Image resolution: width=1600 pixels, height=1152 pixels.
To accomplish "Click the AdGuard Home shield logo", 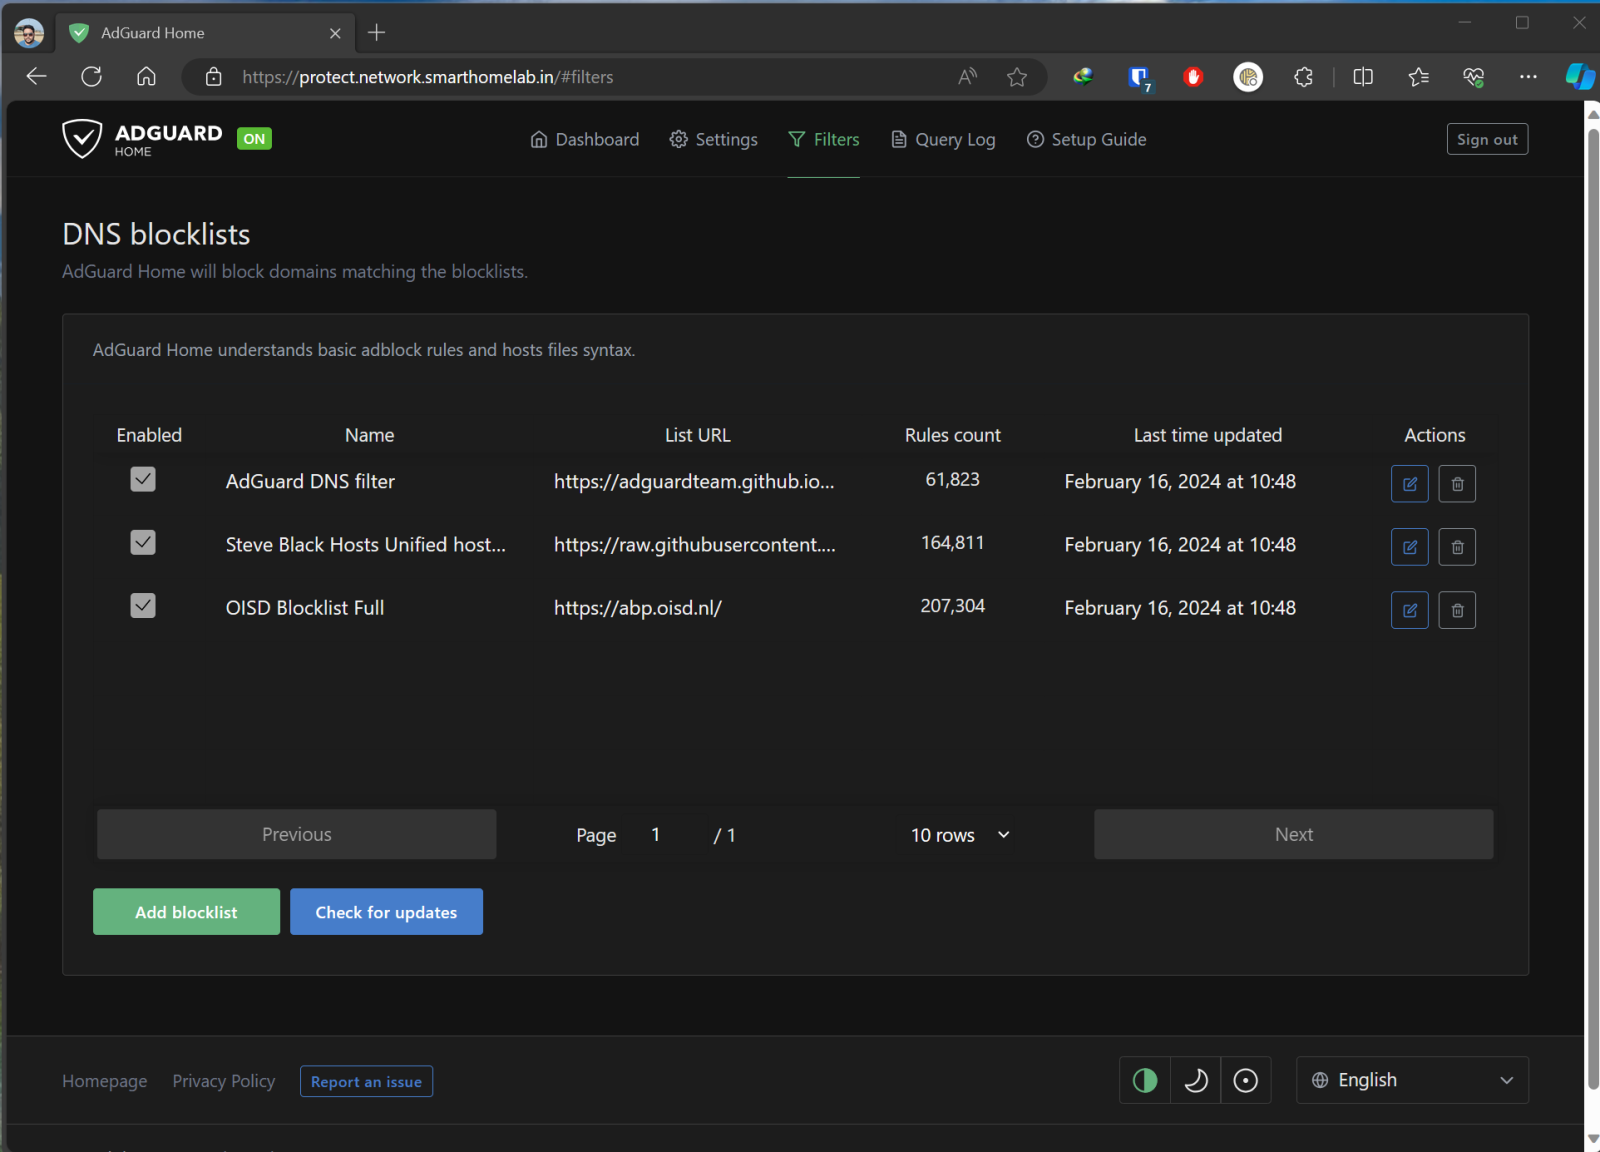I will point(82,139).
